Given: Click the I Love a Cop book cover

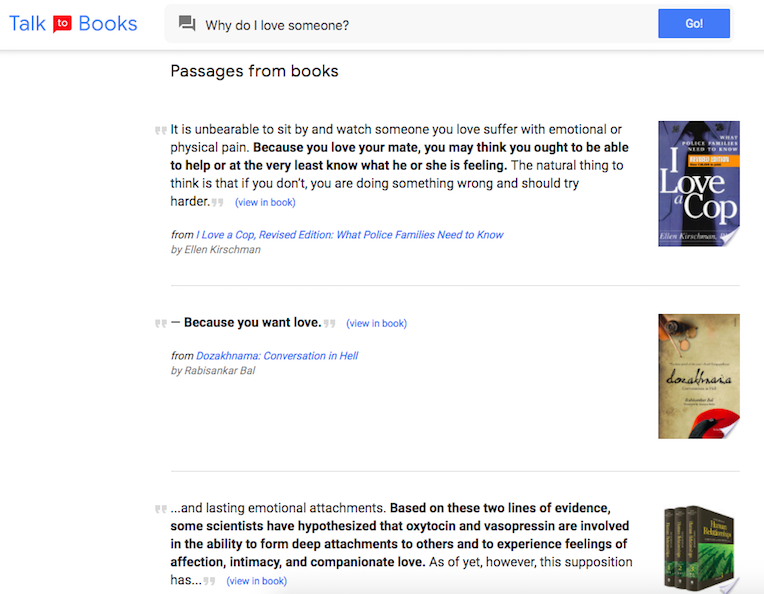Looking at the screenshot, I should (698, 183).
